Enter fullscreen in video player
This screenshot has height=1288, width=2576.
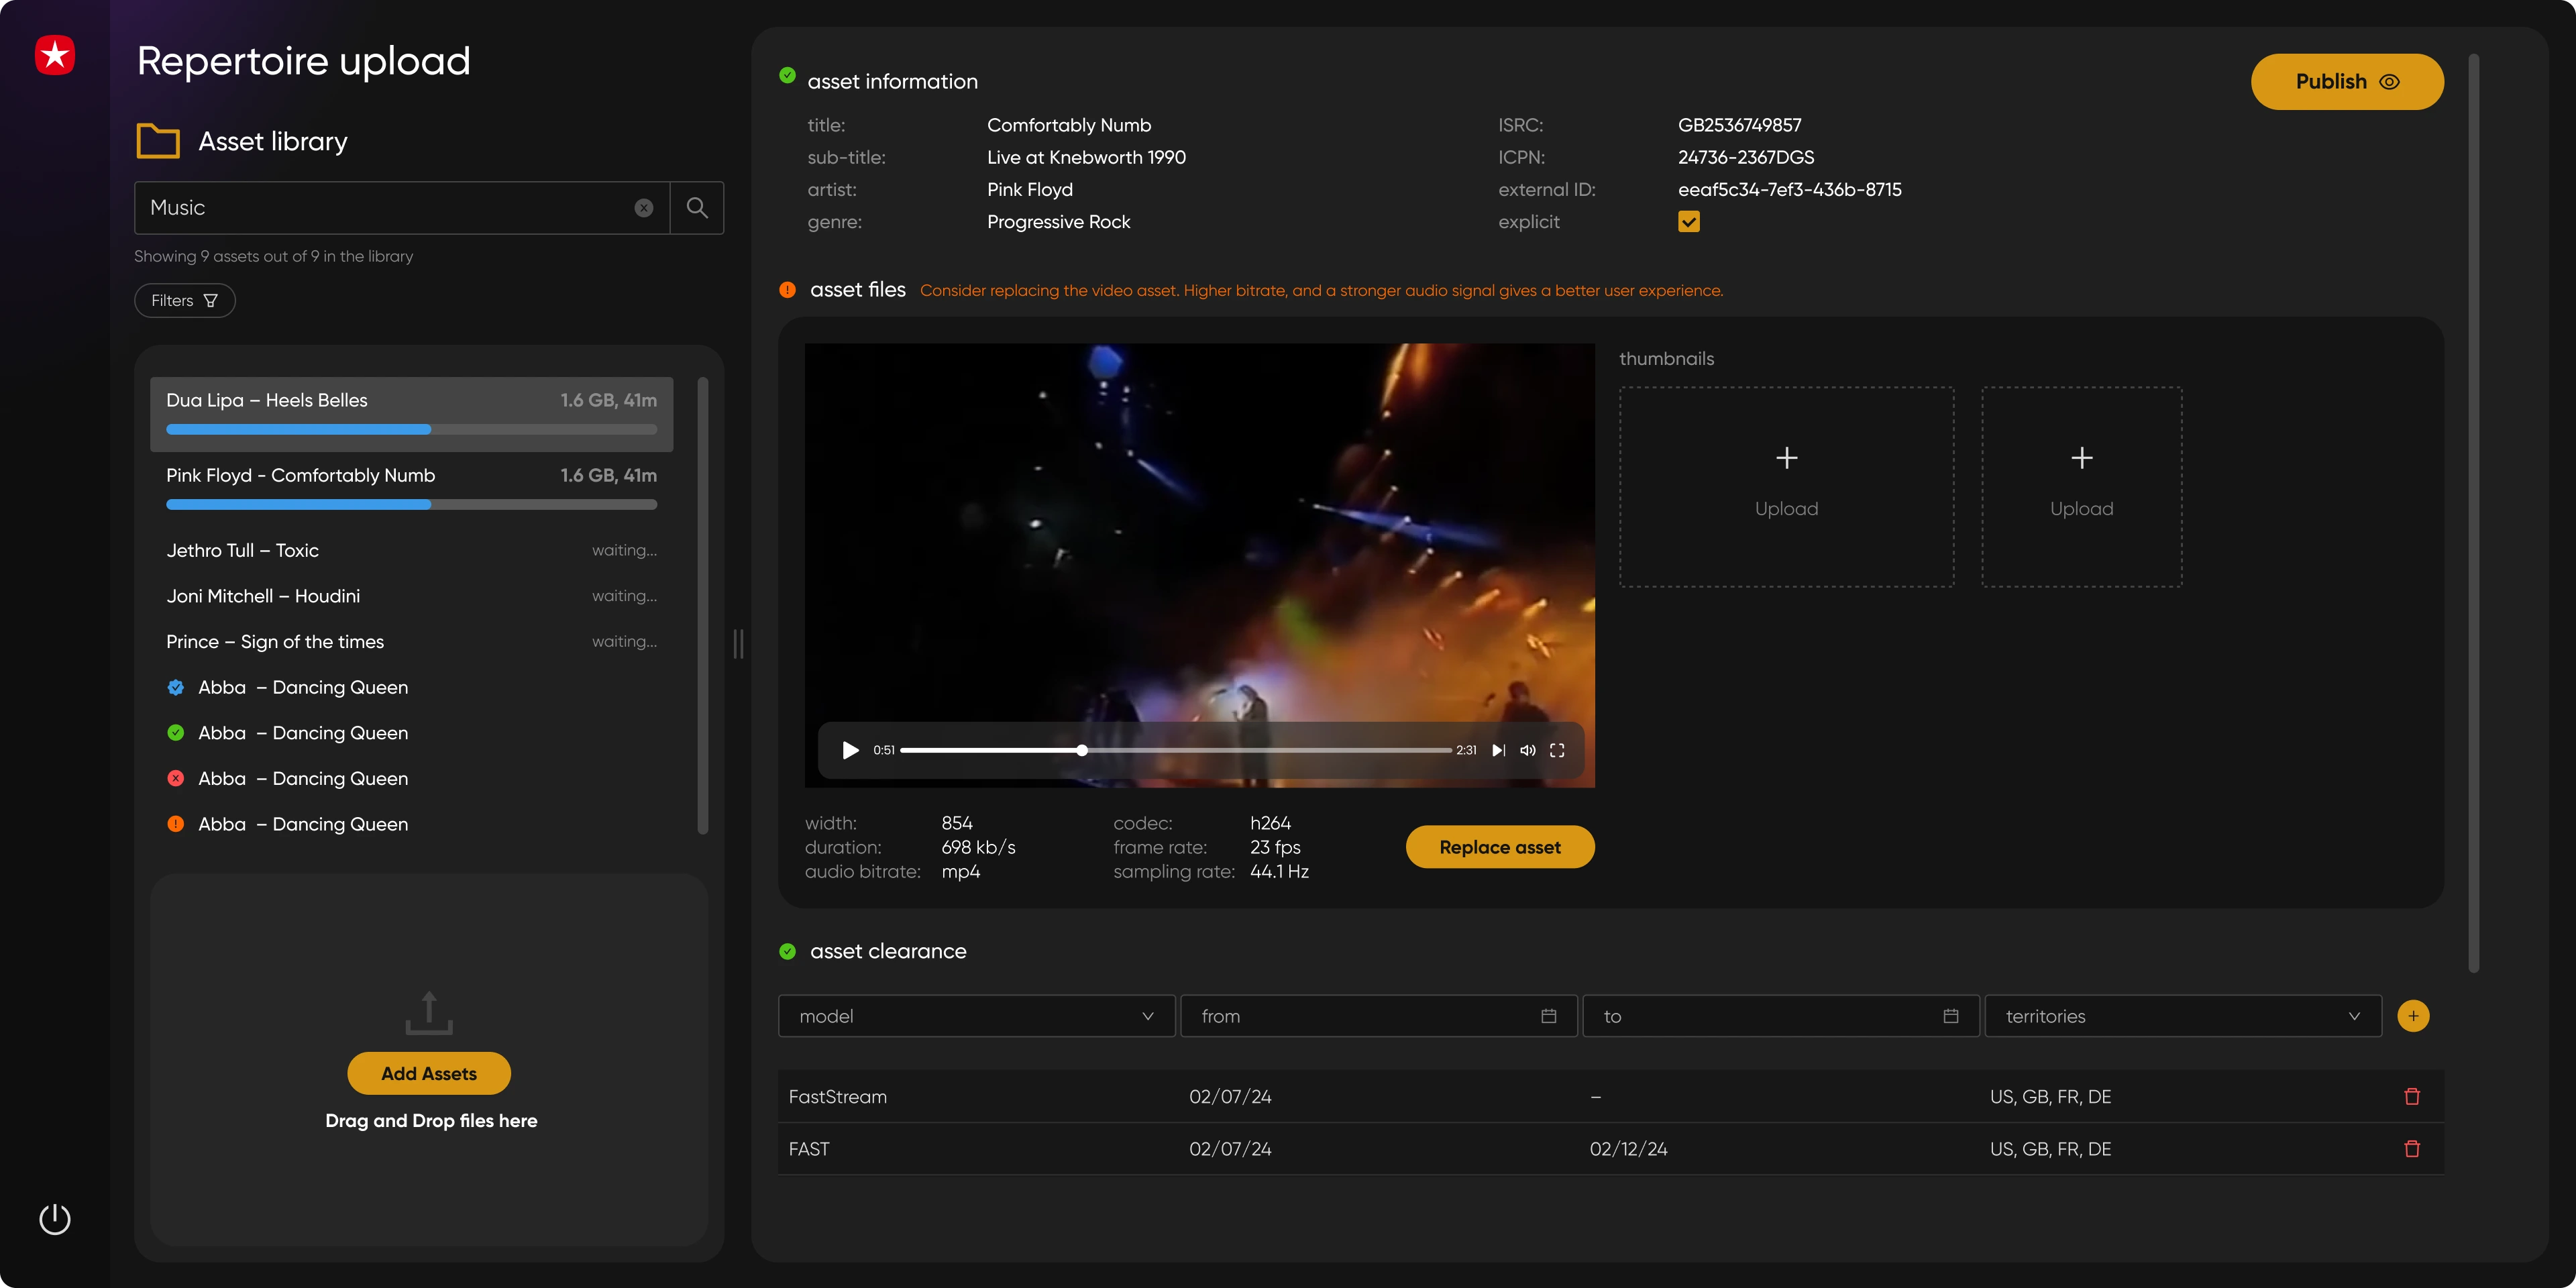point(1557,750)
